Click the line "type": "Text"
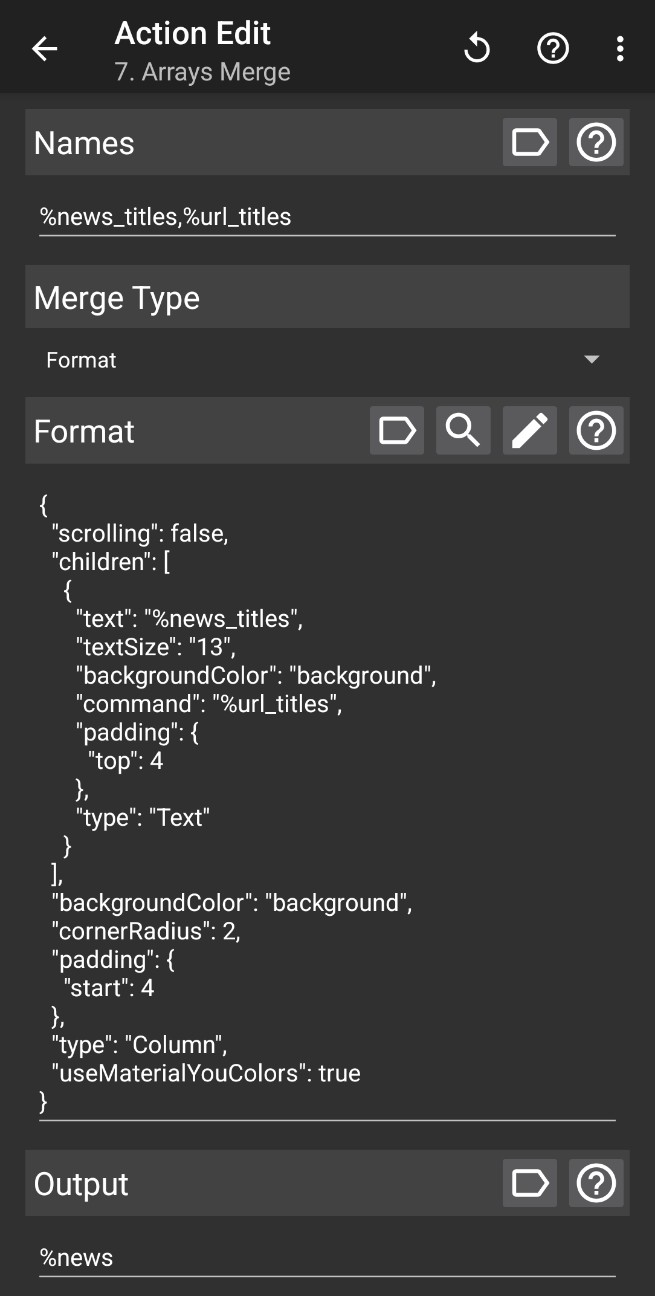655x1296 pixels. (x=142, y=818)
